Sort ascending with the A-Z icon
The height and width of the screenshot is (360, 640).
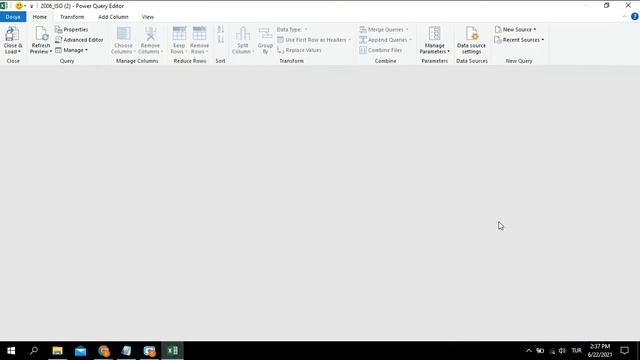point(221,29)
